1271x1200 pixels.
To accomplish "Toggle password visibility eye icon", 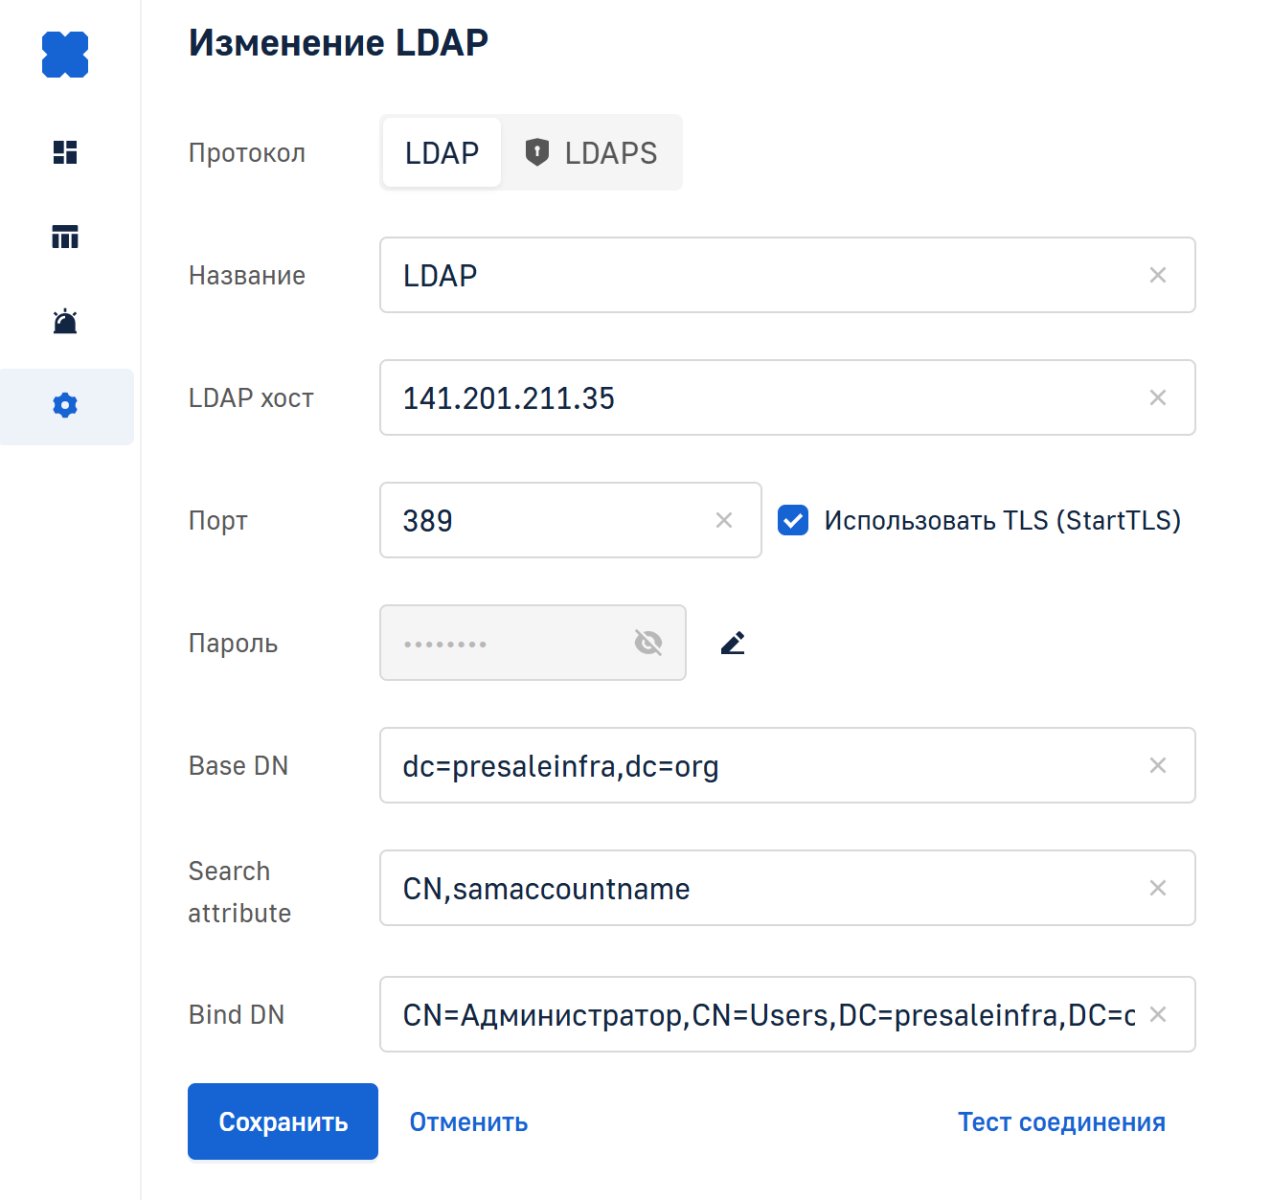I will pyautogui.click(x=648, y=643).
